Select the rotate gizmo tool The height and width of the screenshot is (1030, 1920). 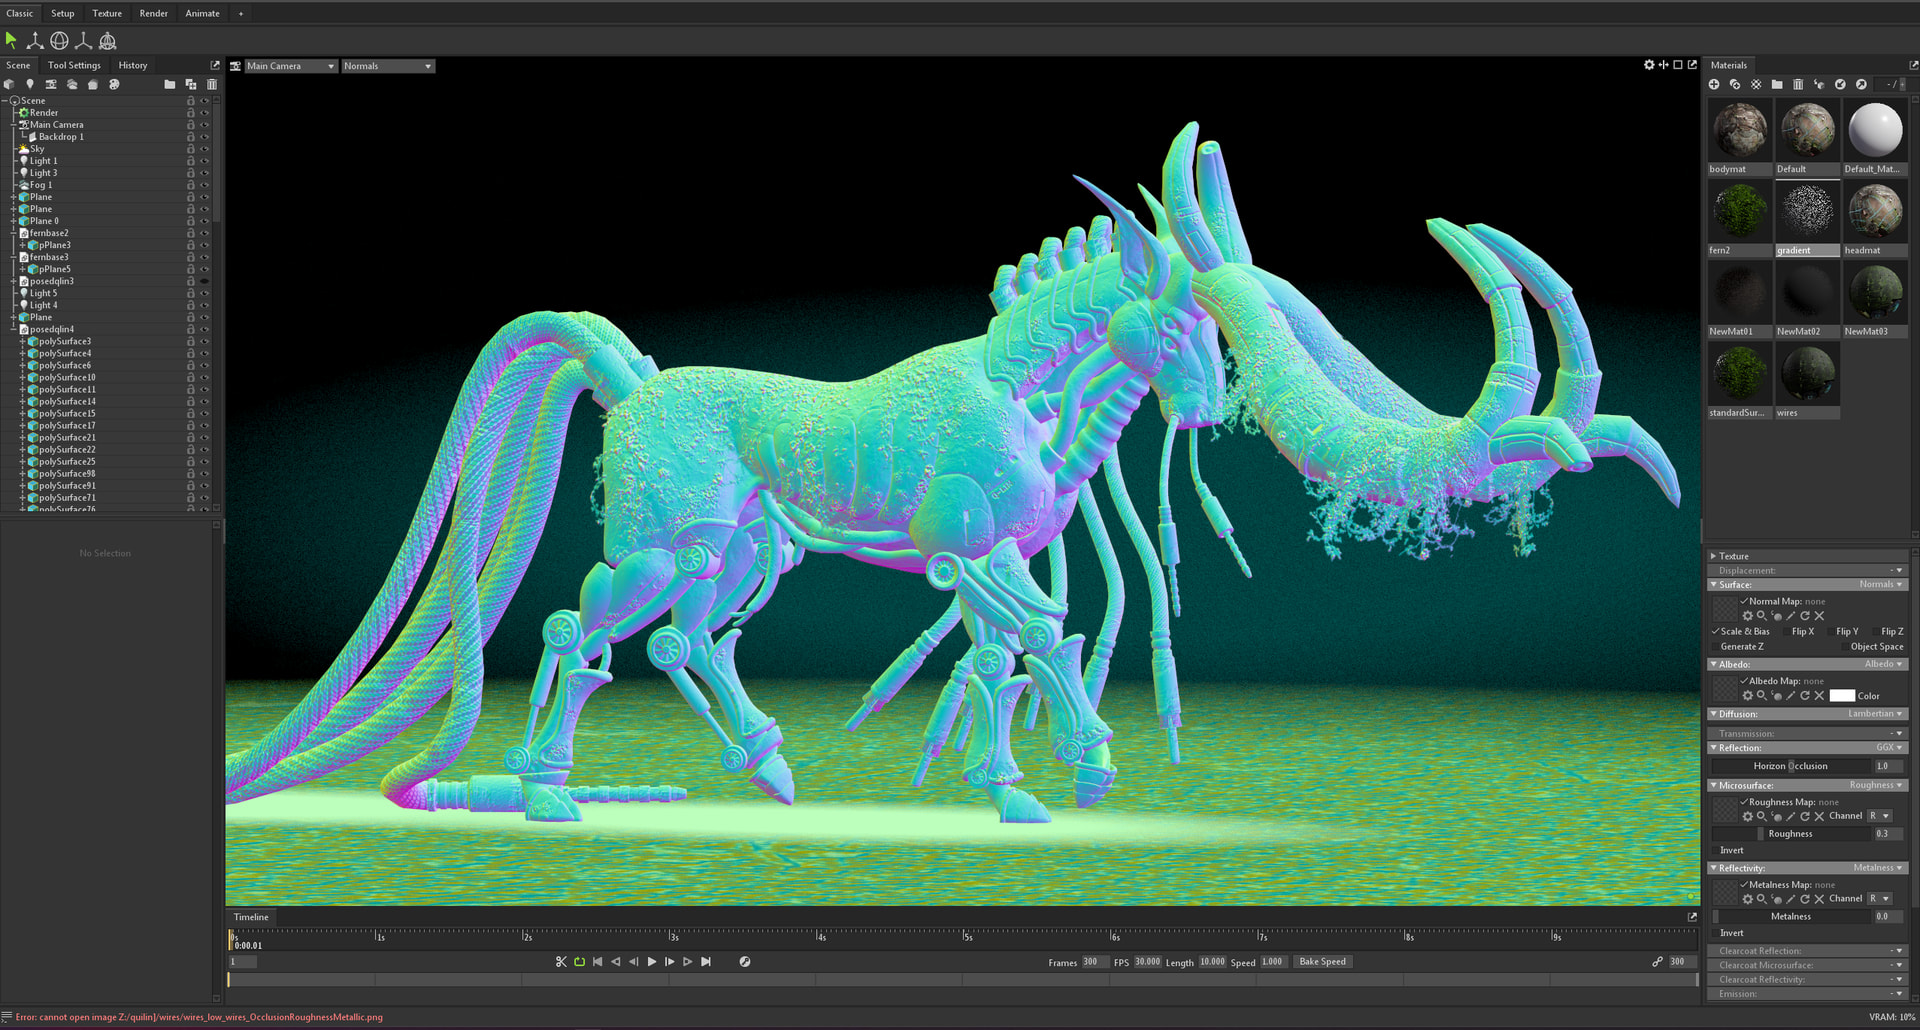(60, 41)
